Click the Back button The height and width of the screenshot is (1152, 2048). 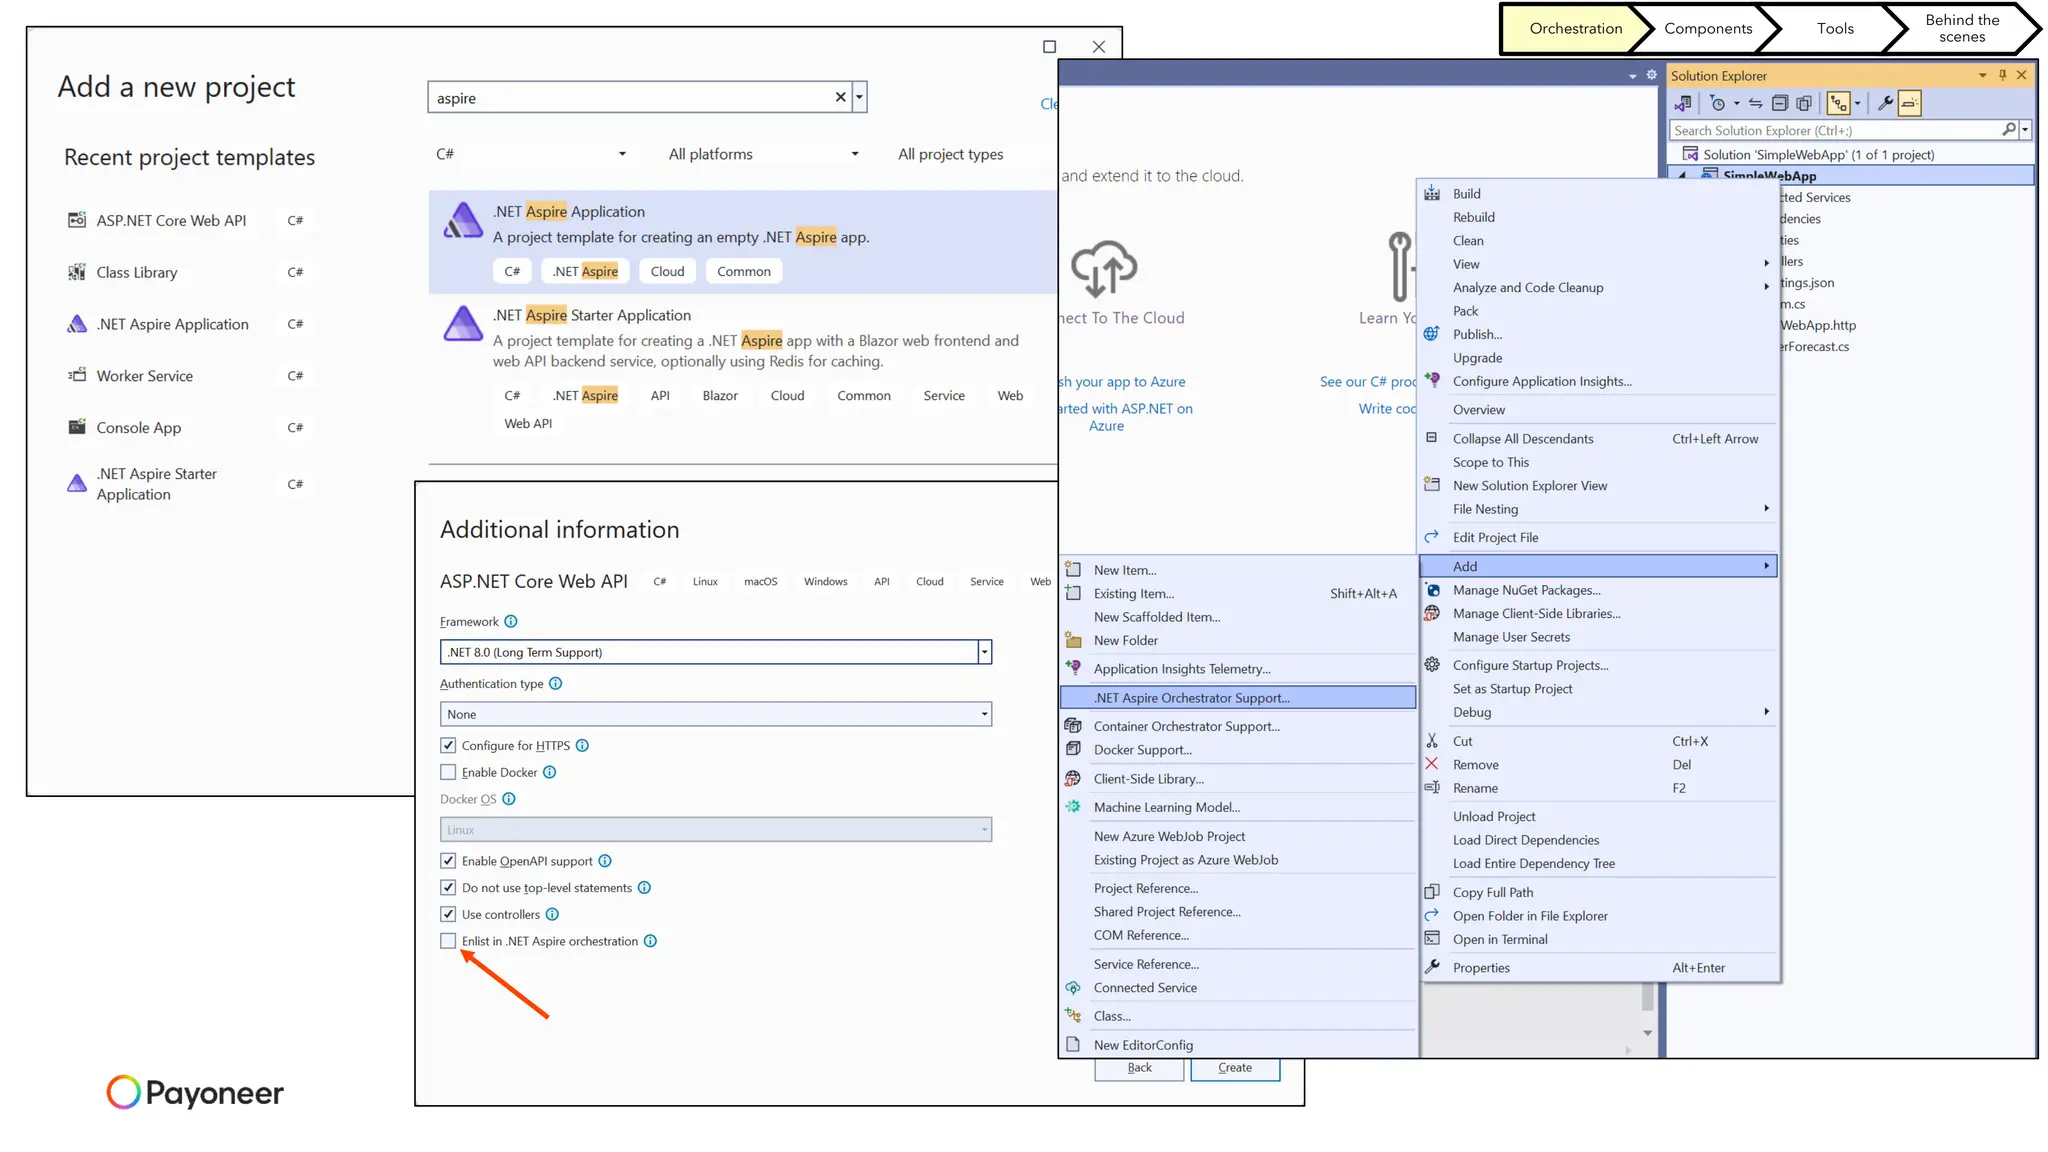pos(1139,1068)
